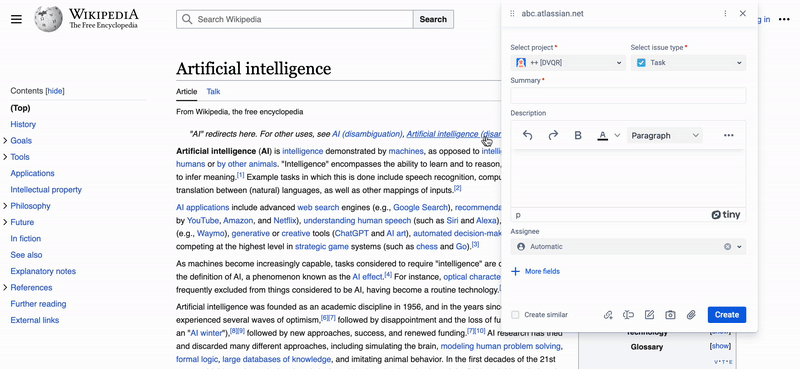Jump to the See also section
This screenshot has height=369, width=800.
(26, 255)
